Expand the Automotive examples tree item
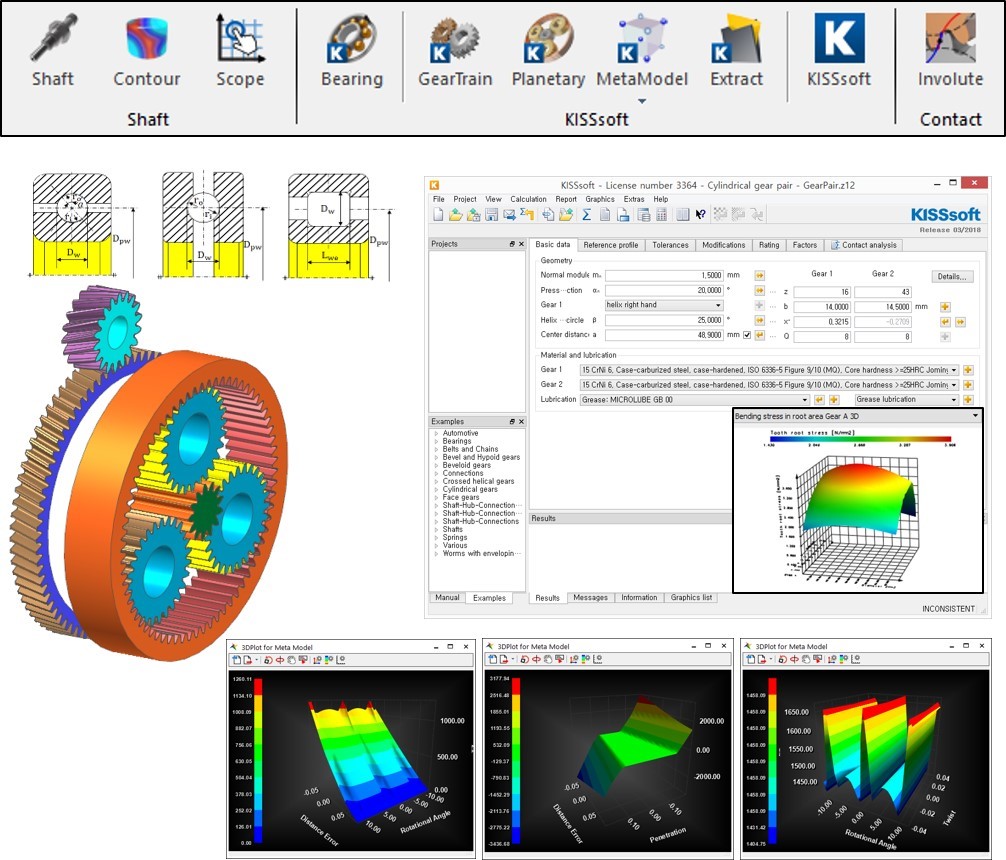This screenshot has width=1006, height=860. (436, 433)
